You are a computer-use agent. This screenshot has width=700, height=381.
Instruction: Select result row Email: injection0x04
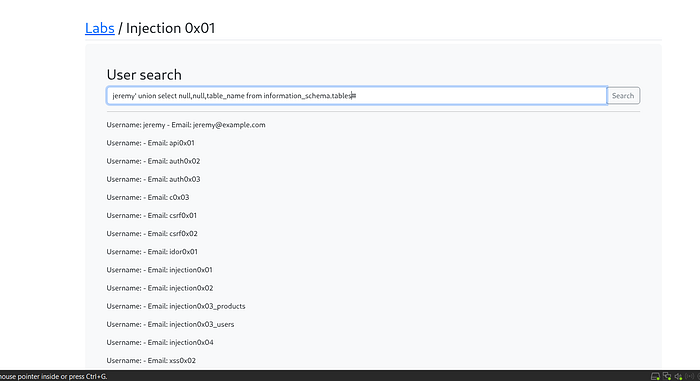160,342
